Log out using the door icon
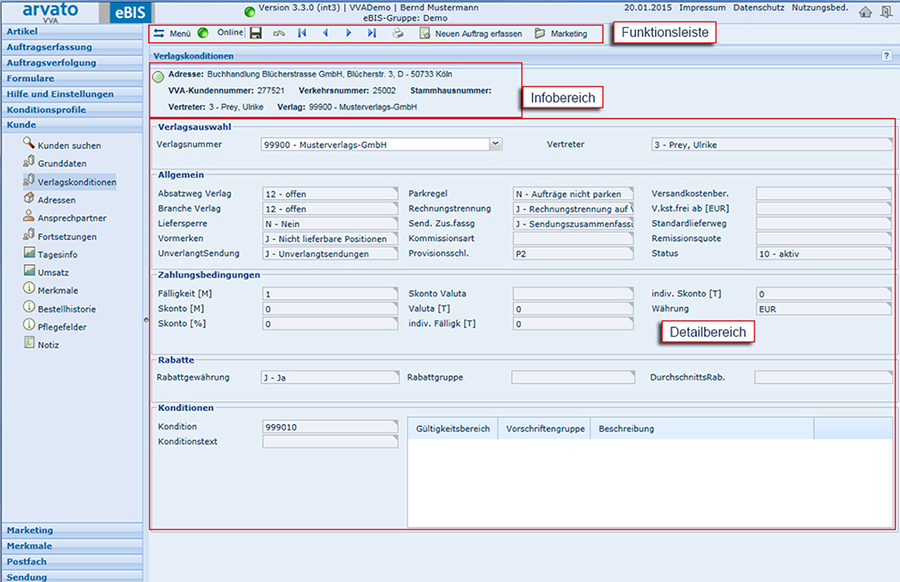Viewport: 900px width, 582px height. pos(886,12)
